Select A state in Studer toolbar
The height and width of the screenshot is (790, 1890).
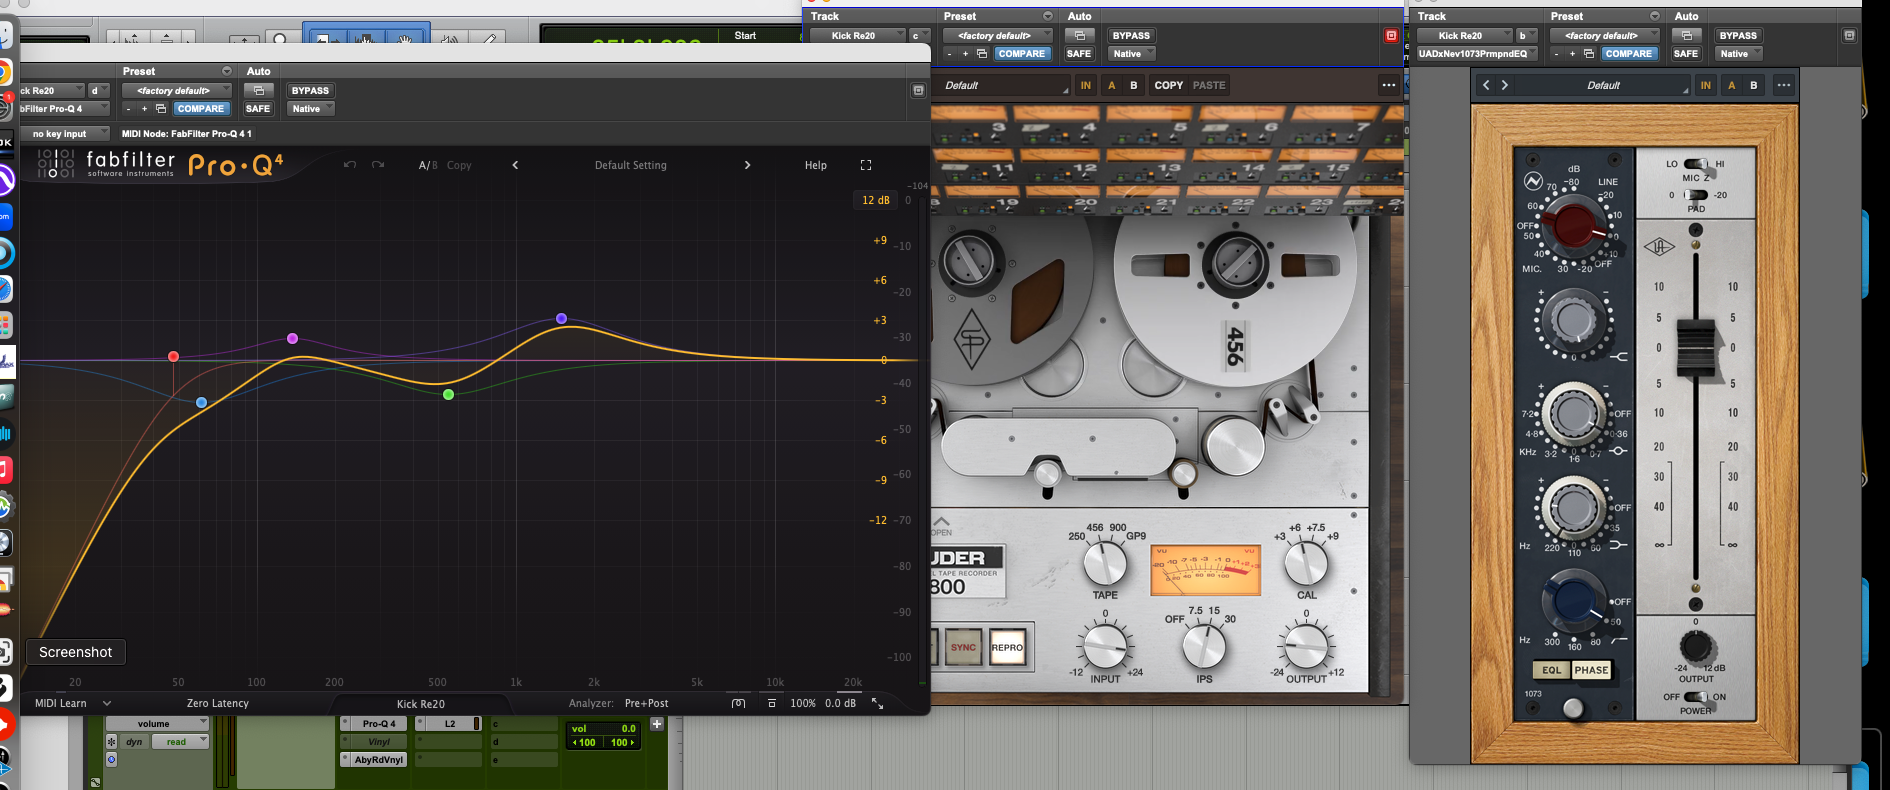click(x=1112, y=85)
